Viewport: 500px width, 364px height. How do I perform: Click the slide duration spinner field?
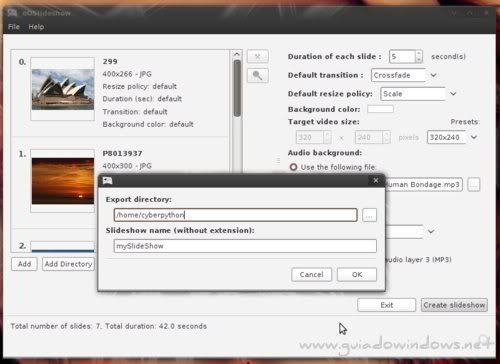[x=403, y=56]
